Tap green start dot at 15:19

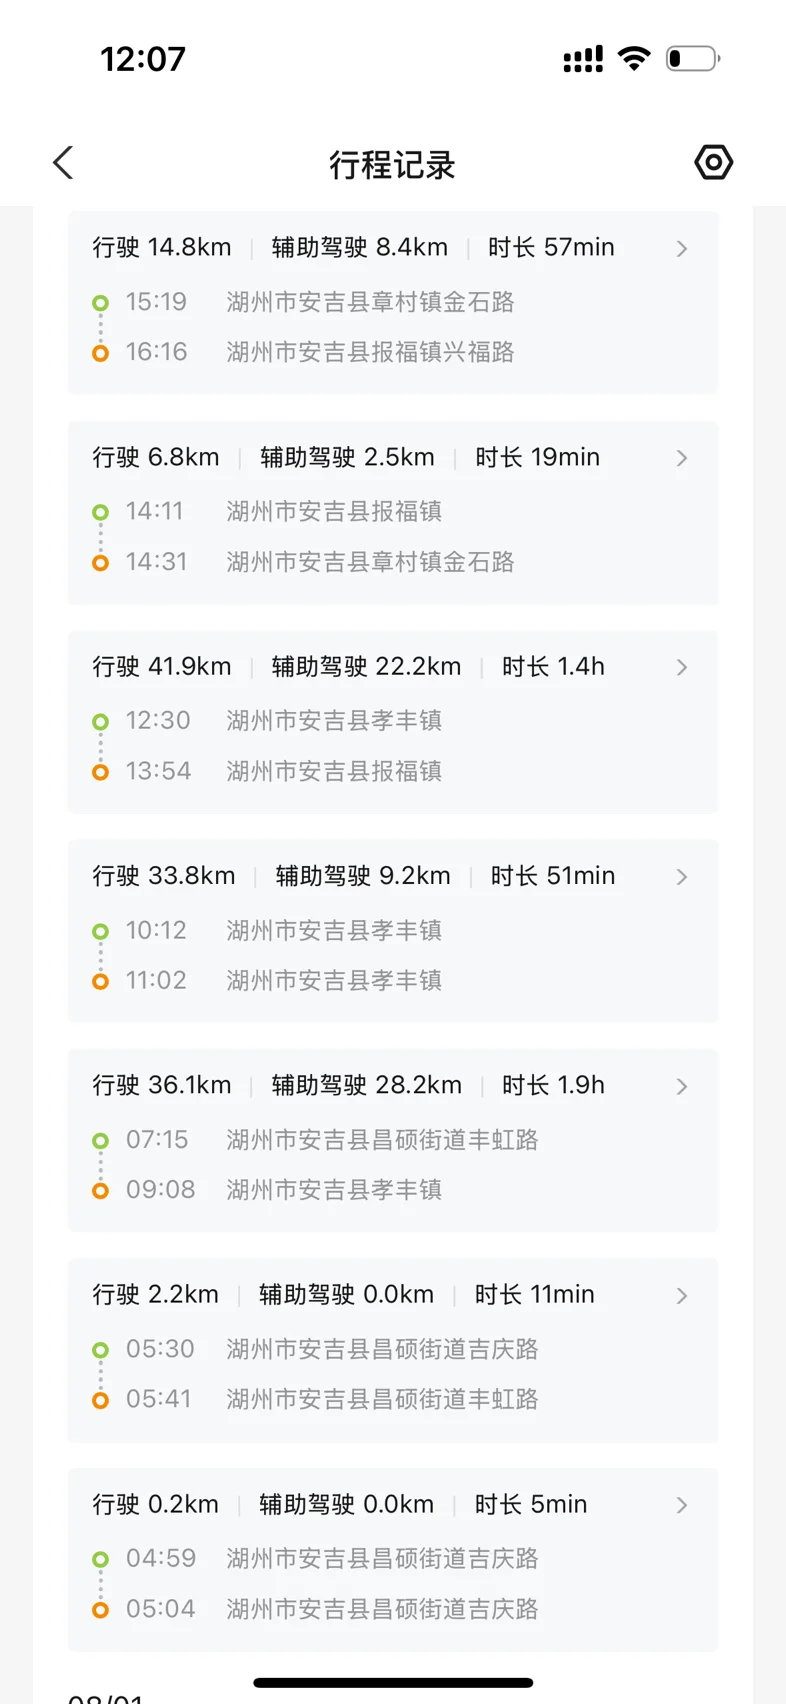point(100,302)
